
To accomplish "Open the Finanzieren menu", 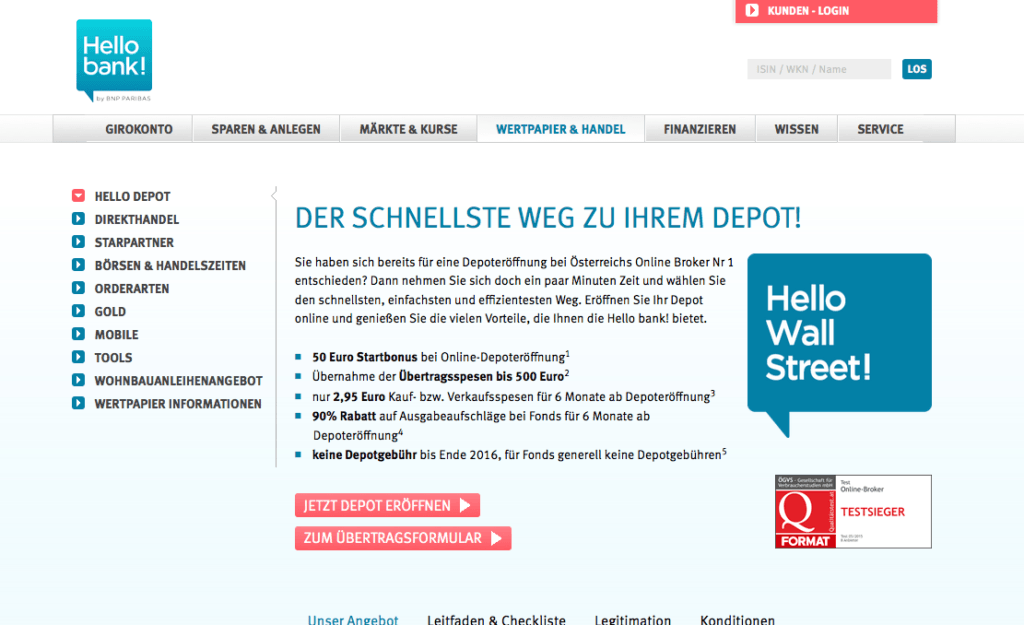I will [x=699, y=129].
